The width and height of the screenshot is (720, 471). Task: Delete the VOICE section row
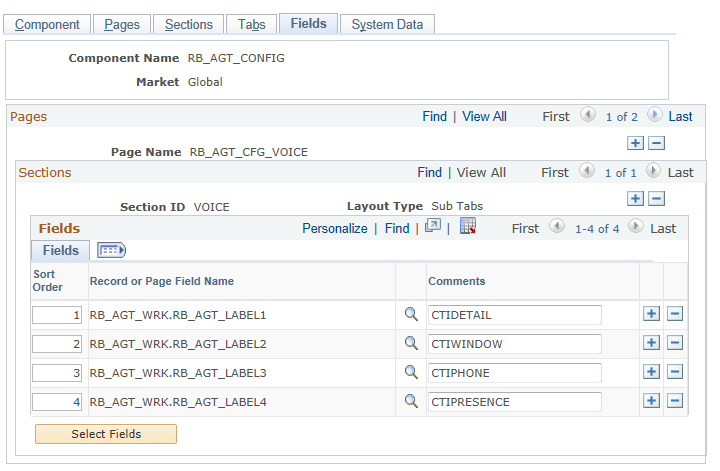coord(657,199)
